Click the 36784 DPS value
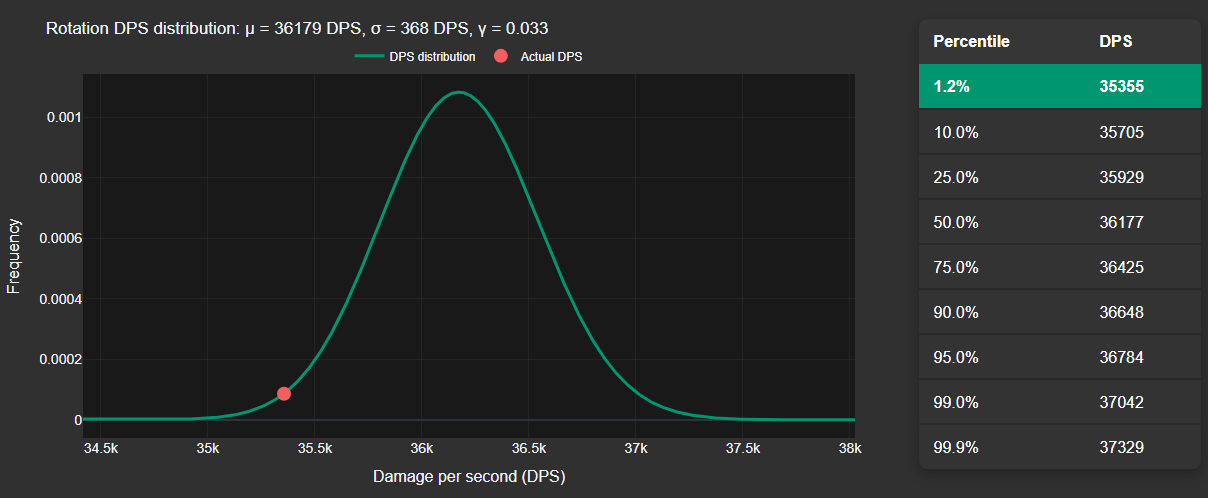This screenshot has width=1208, height=498. (1121, 357)
